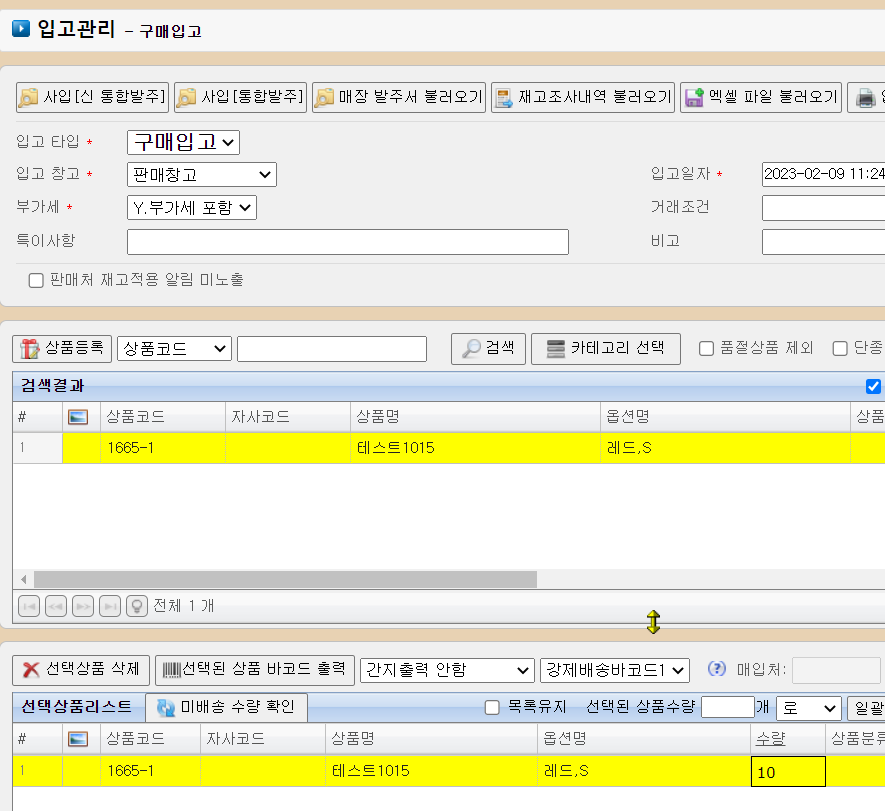Focus the 특이사항 text field
The image size is (885, 811).
click(x=348, y=242)
